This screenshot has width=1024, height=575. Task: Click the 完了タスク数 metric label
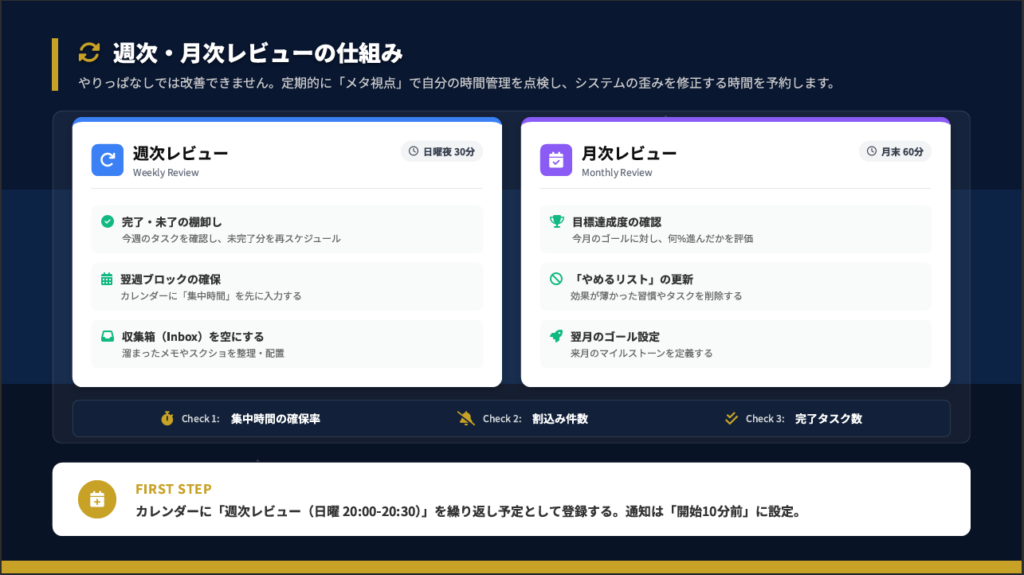[828, 419]
